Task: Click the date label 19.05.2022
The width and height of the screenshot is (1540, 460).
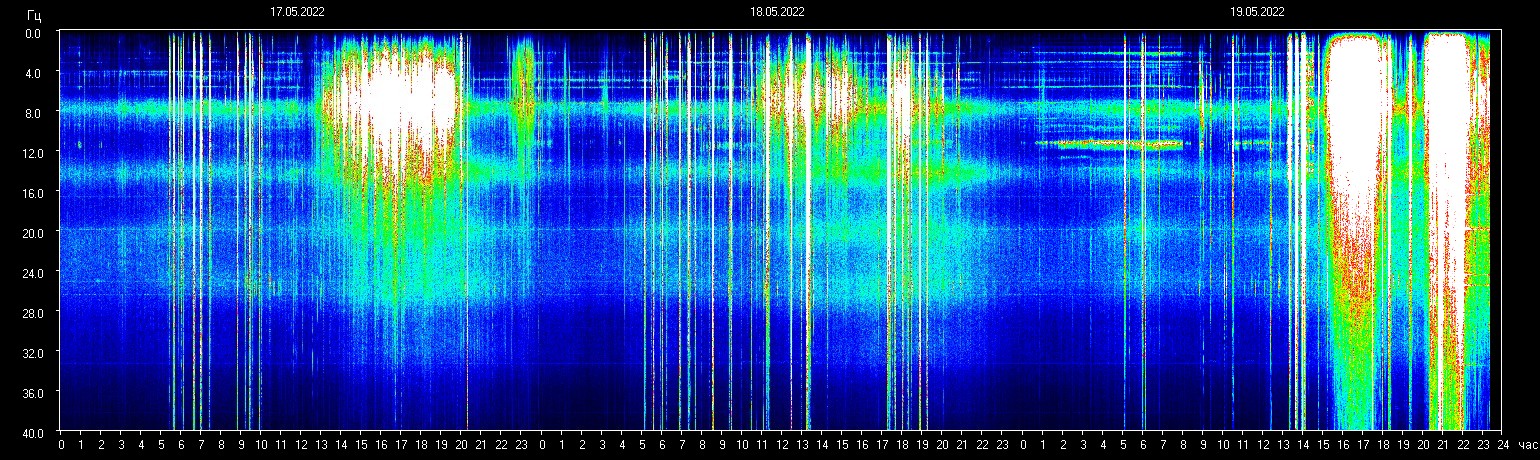Action: (x=1257, y=13)
